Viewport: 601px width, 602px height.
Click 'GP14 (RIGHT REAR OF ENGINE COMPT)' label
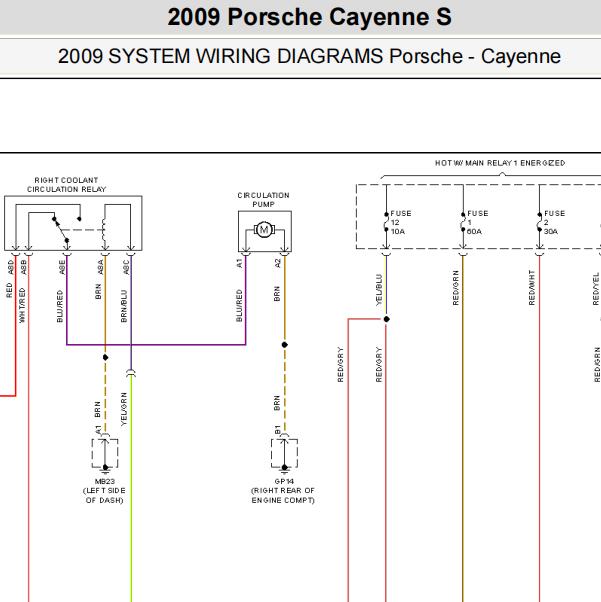pos(283,491)
